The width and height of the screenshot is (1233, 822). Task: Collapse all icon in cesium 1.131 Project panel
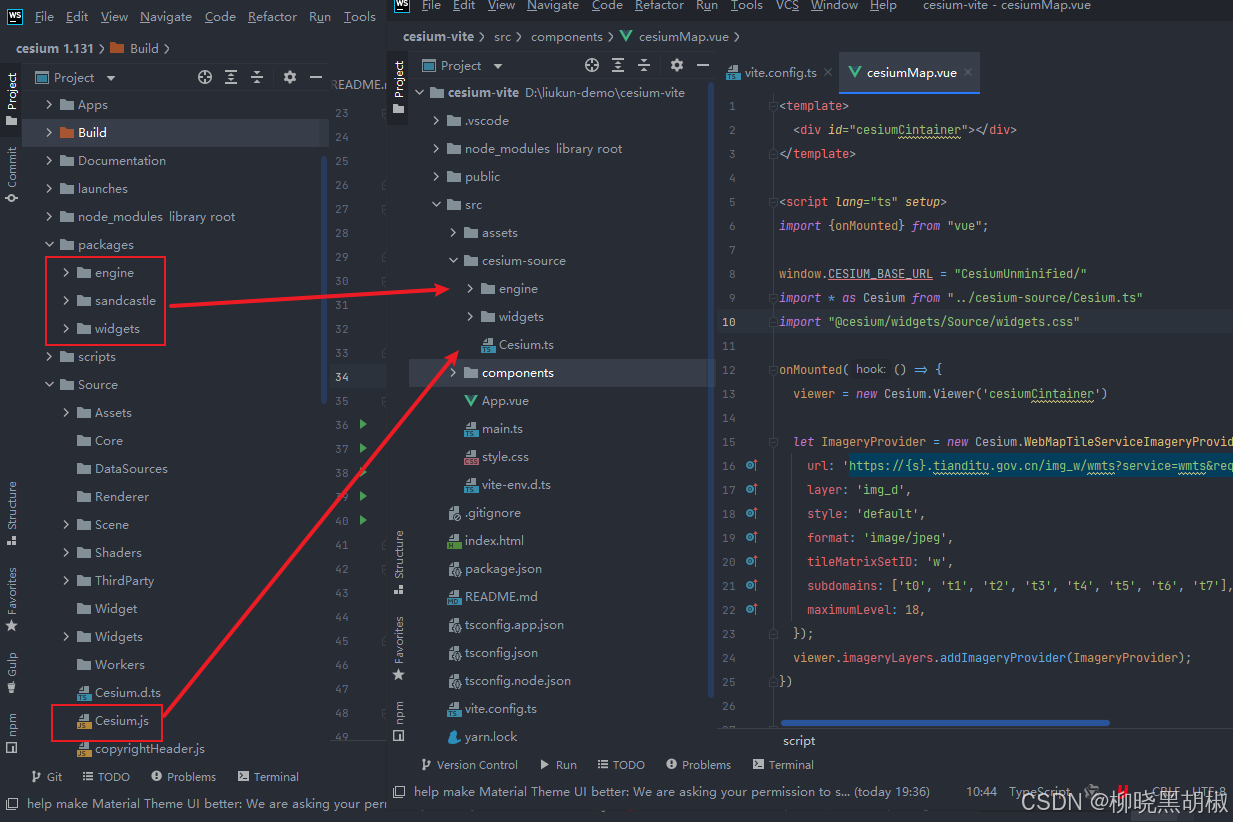pyautogui.click(x=257, y=77)
